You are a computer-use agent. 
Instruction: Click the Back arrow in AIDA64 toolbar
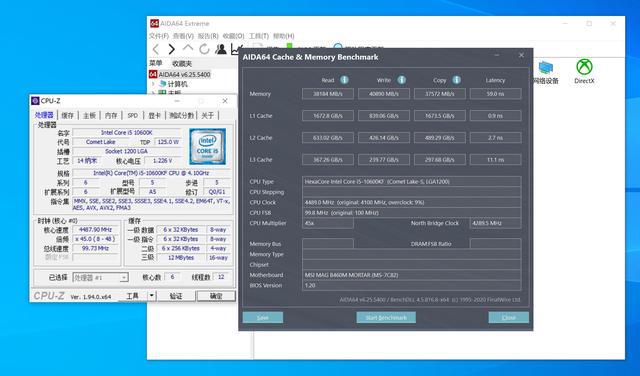(x=156, y=49)
